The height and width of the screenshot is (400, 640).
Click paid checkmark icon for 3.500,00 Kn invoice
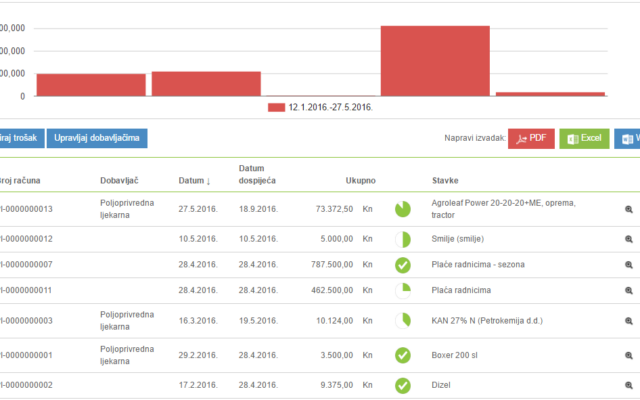[402, 355]
